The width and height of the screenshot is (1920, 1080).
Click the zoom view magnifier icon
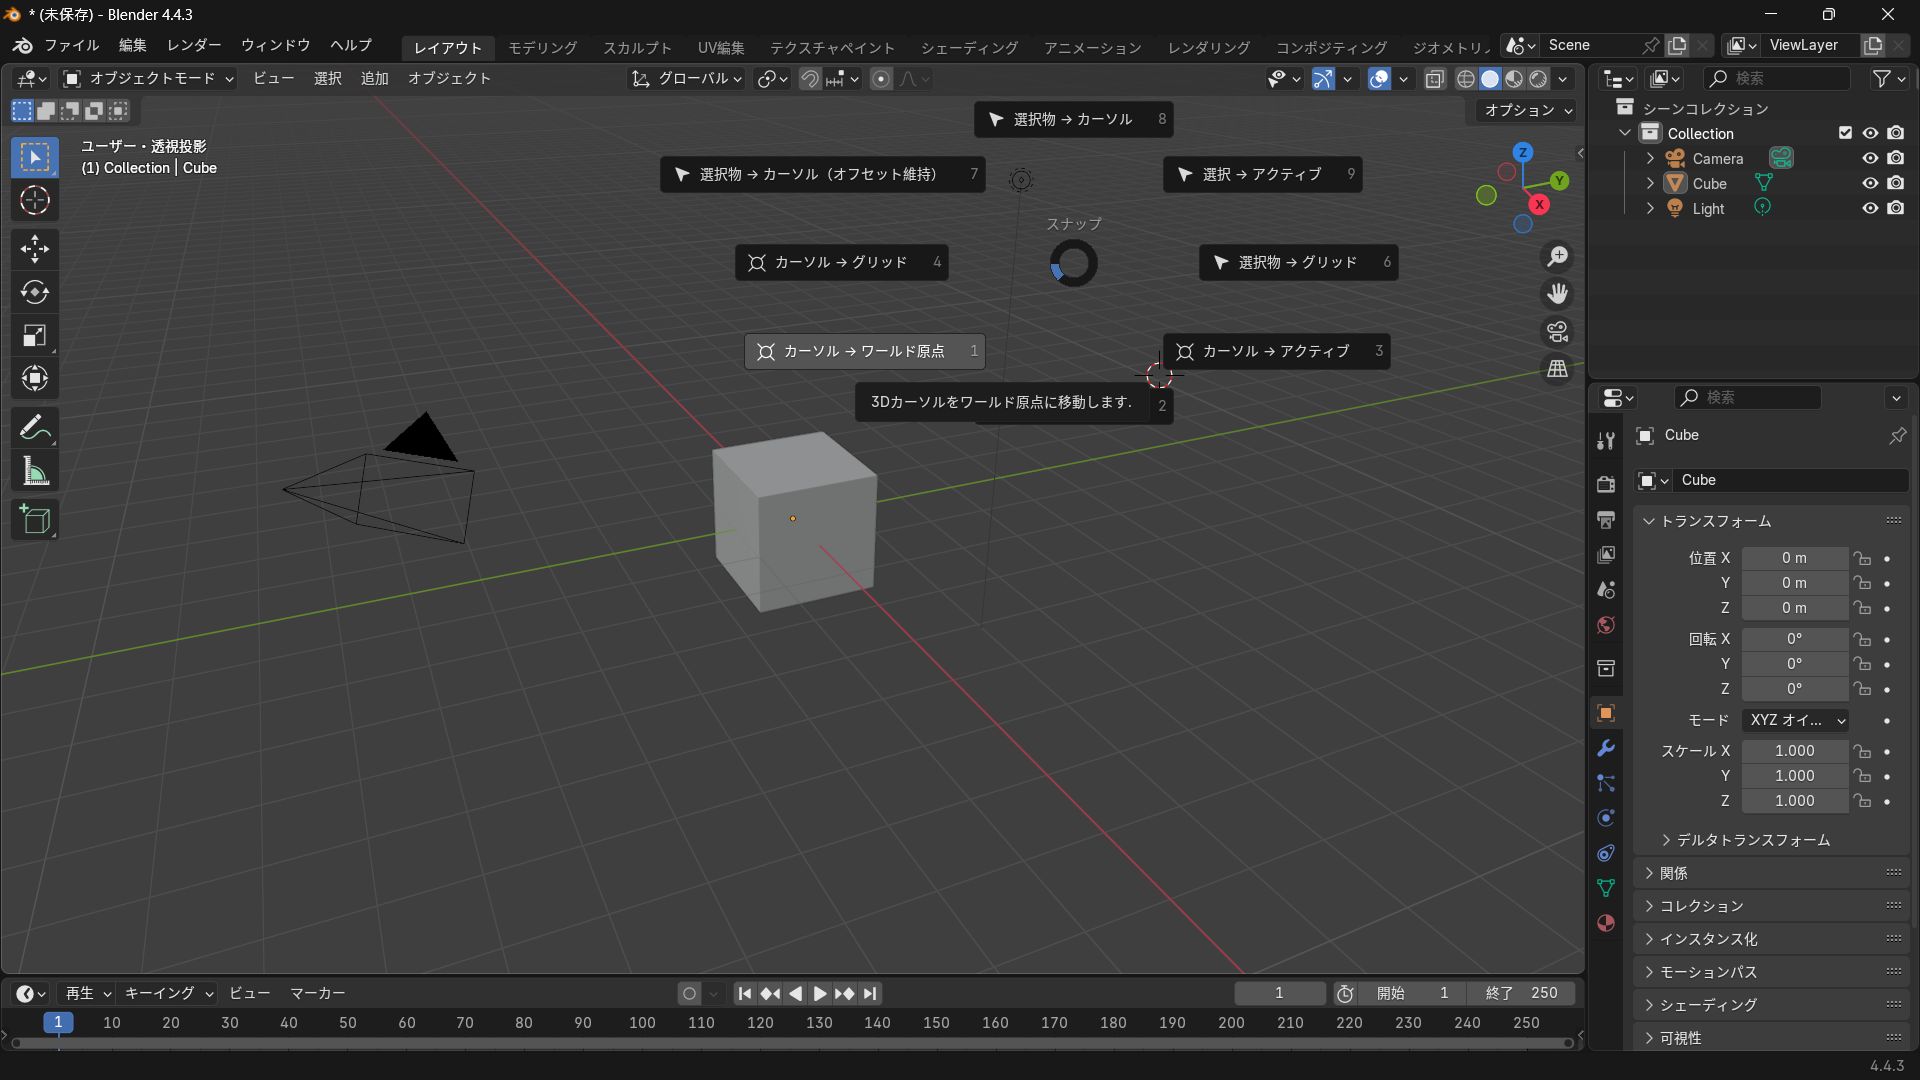1557,257
